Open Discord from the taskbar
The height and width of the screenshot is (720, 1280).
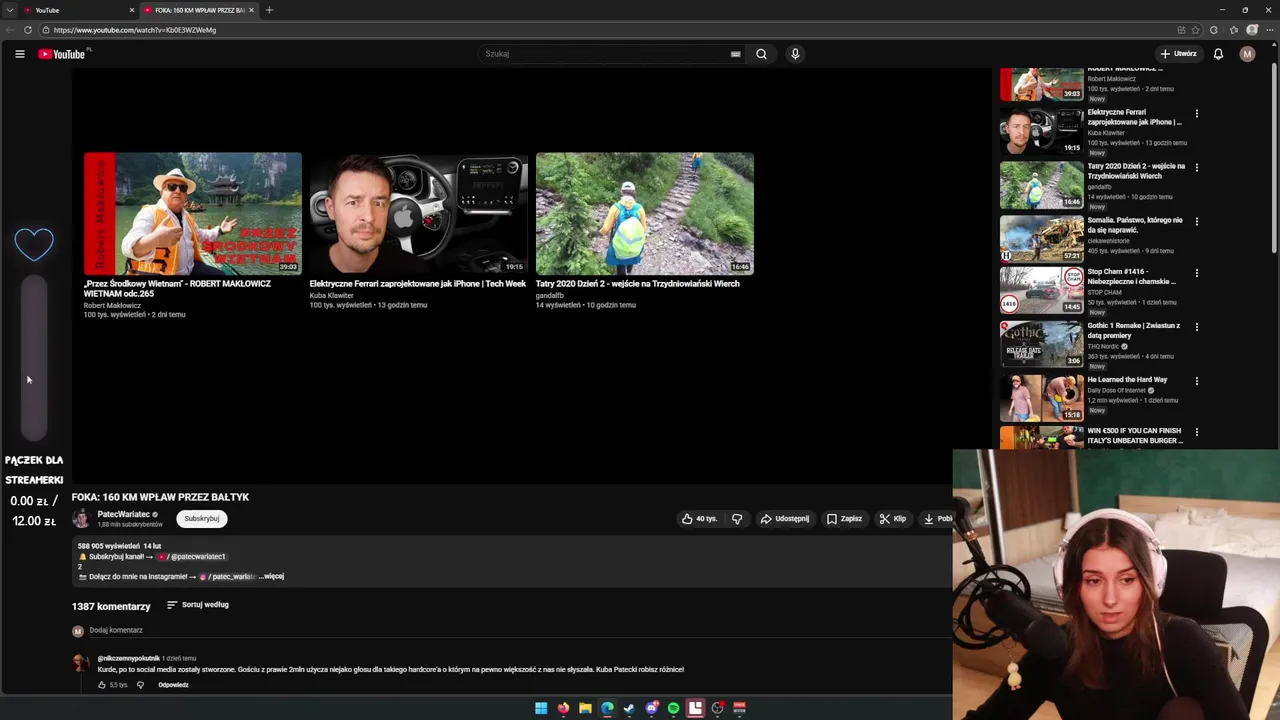[x=651, y=708]
